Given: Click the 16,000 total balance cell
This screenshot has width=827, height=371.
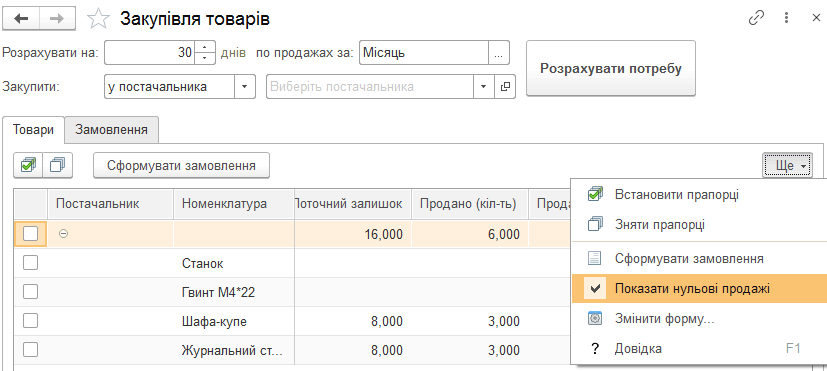Looking at the screenshot, I should [353, 234].
